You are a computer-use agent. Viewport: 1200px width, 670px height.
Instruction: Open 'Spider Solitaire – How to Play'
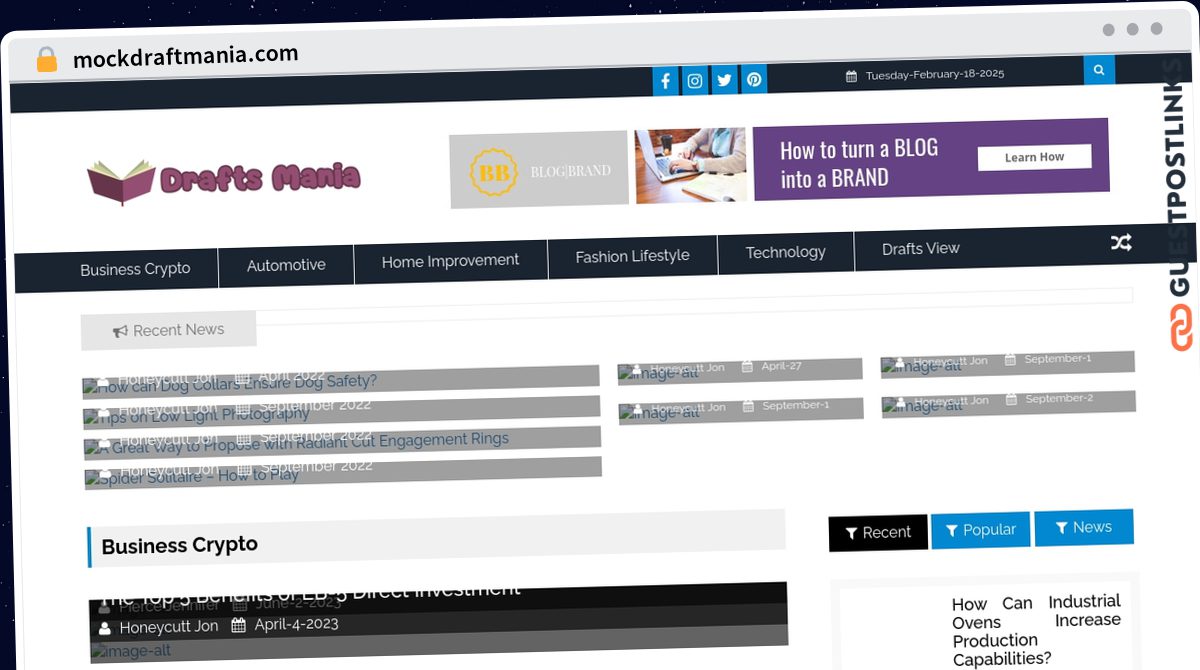(199, 476)
